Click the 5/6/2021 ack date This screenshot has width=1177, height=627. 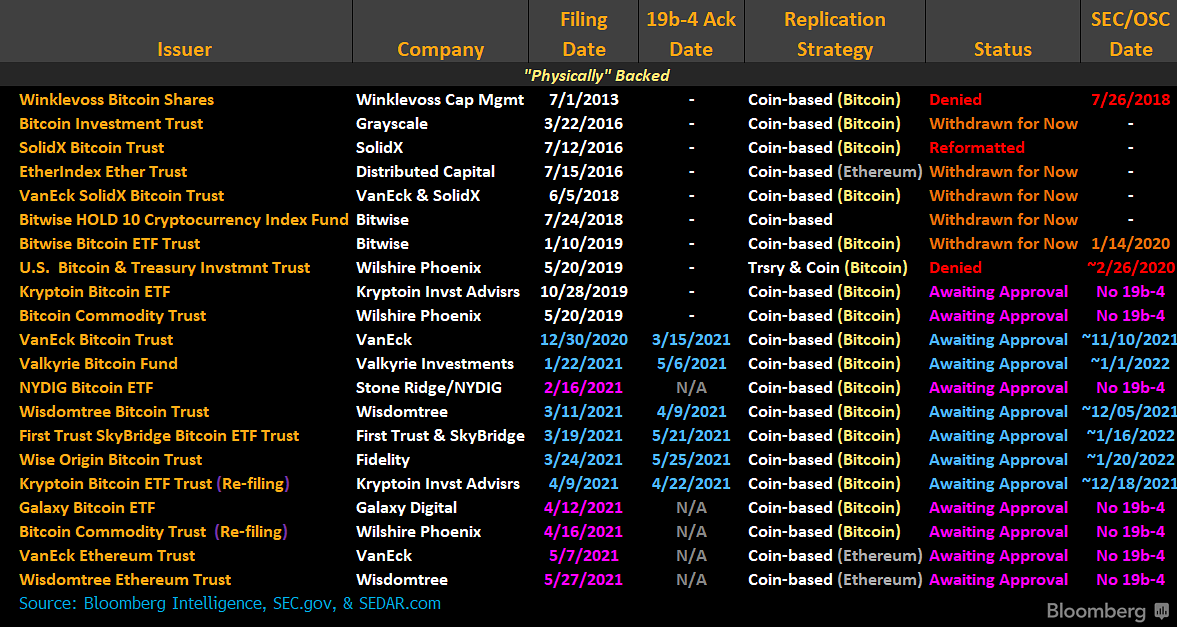click(x=691, y=363)
